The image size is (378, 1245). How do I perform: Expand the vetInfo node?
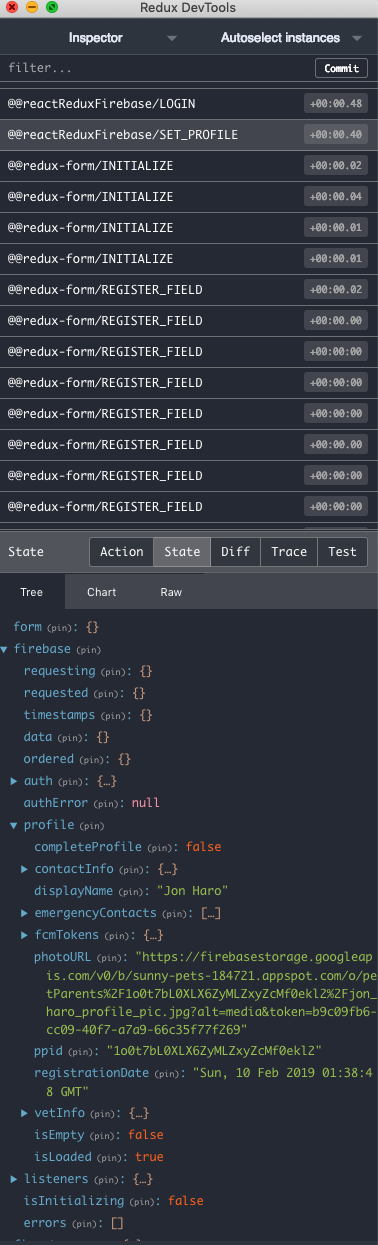(x=25, y=1113)
